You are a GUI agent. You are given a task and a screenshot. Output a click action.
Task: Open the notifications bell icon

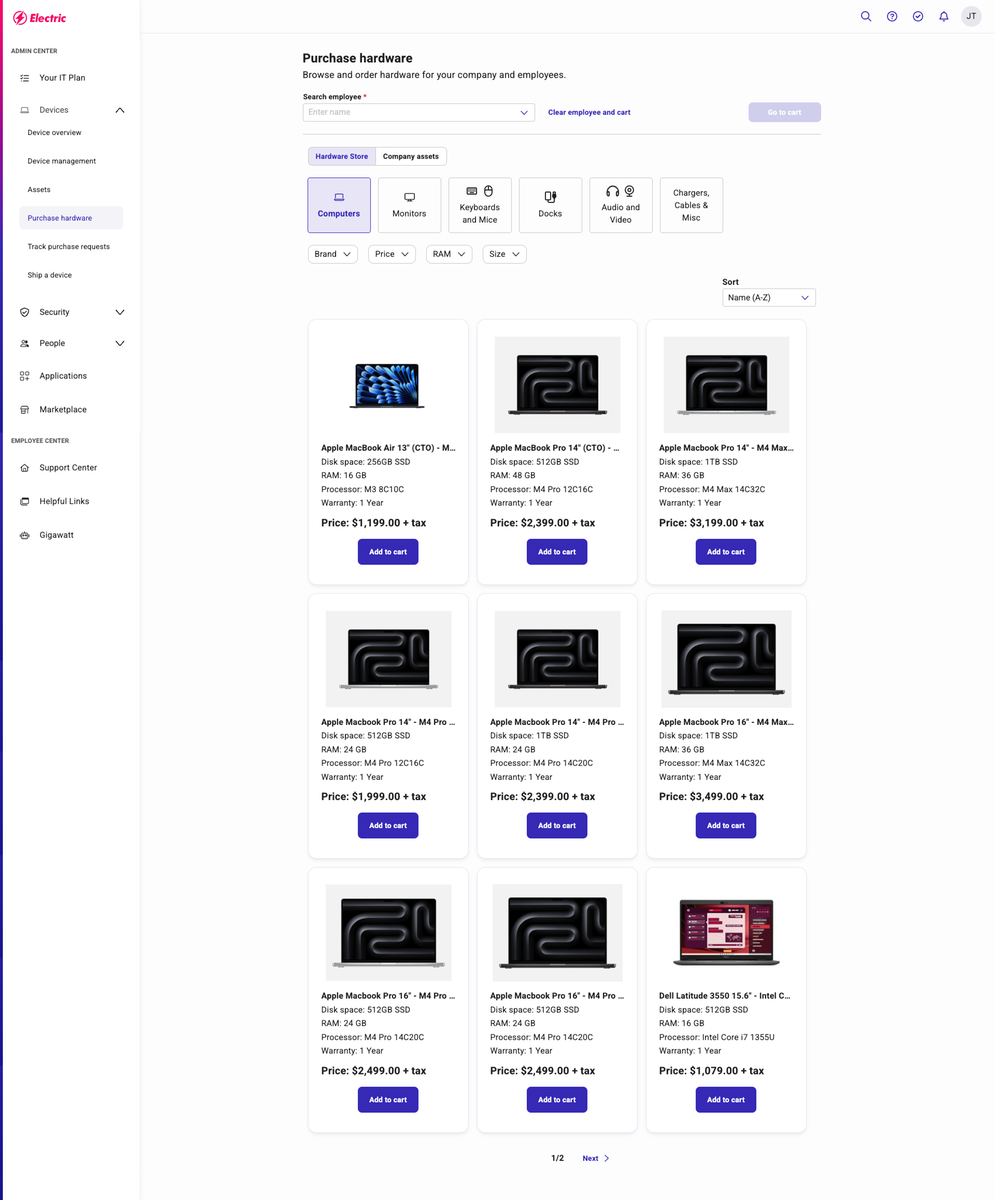point(943,16)
